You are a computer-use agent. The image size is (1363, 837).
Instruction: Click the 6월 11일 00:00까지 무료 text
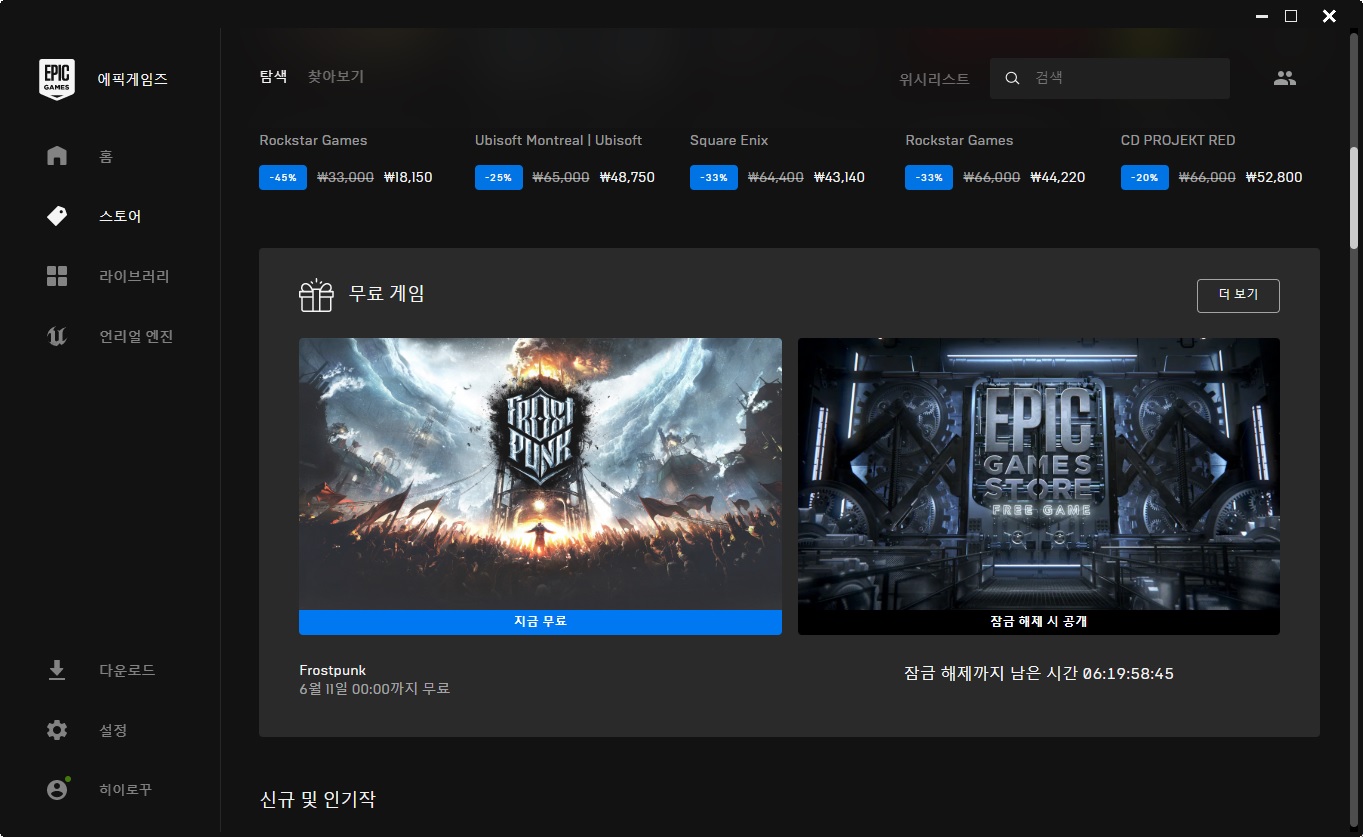tap(374, 689)
